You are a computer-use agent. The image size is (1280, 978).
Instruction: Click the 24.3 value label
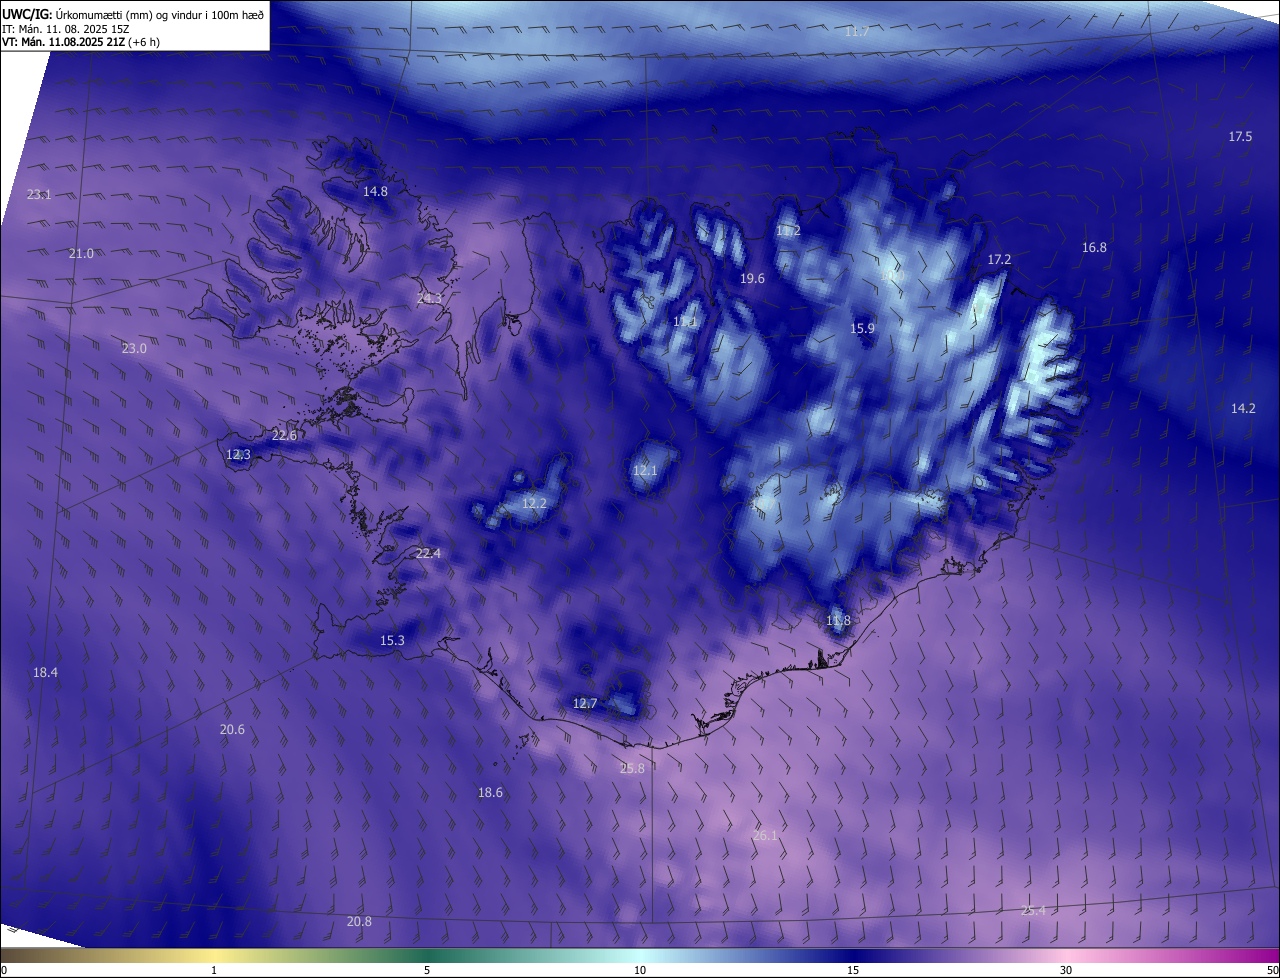[429, 298]
